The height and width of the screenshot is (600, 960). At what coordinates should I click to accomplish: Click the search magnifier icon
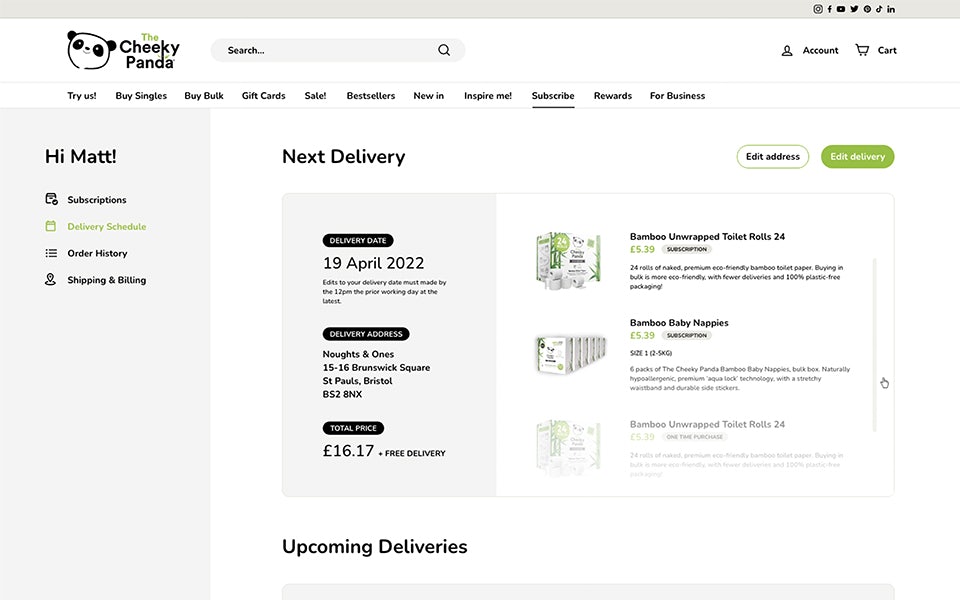click(444, 50)
